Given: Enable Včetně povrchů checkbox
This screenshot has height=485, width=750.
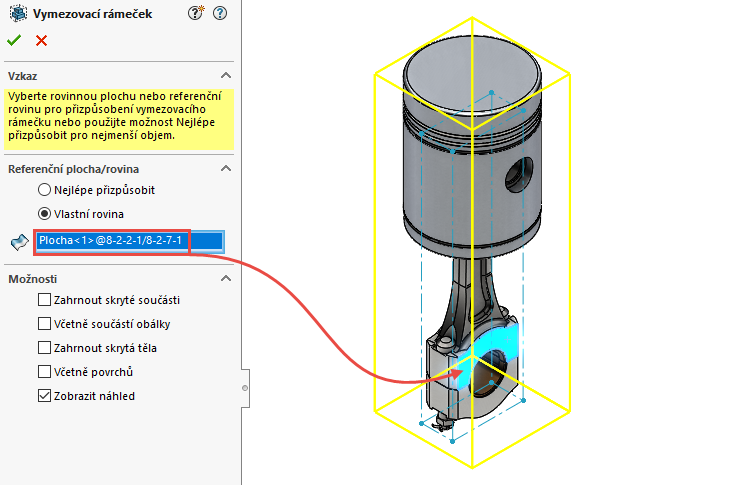Looking at the screenshot, I should 44,372.
